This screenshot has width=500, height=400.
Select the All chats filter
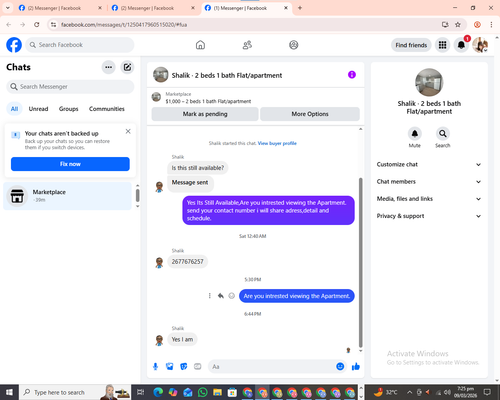pyautogui.click(x=14, y=109)
